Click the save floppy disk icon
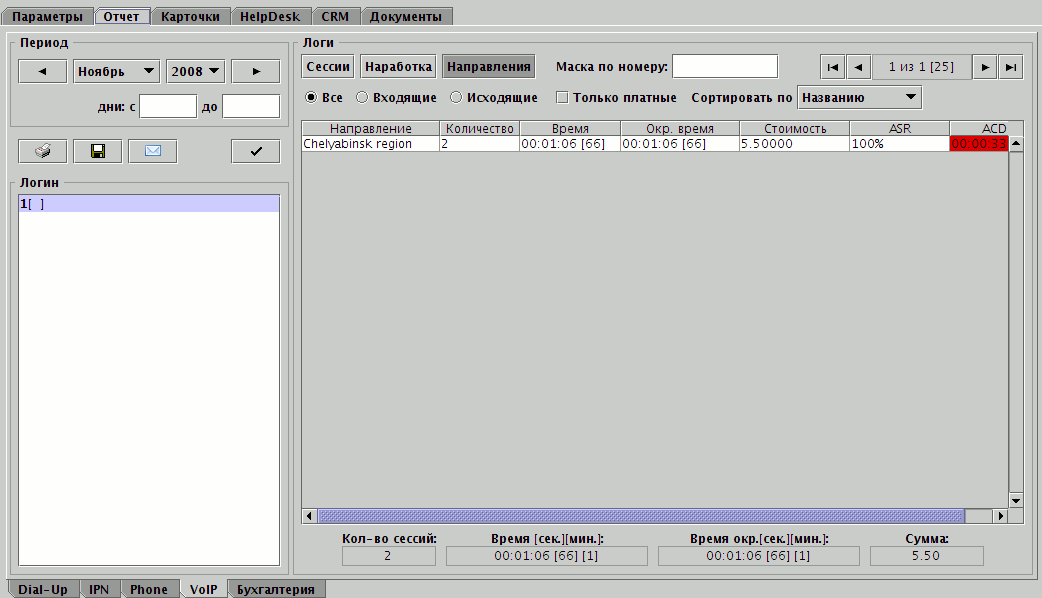Image resolution: width=1042 pixels, height=598 pixels. tap(97, 151)
